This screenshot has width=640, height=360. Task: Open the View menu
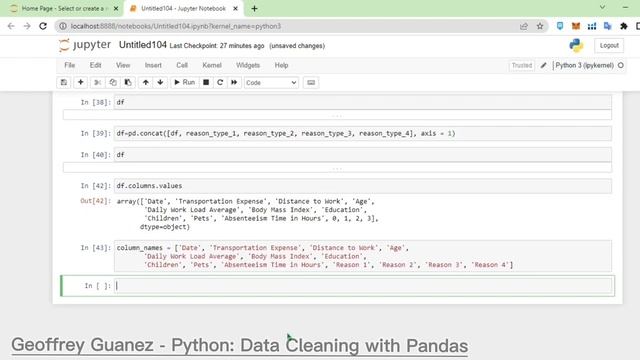(x=123, y=65)
